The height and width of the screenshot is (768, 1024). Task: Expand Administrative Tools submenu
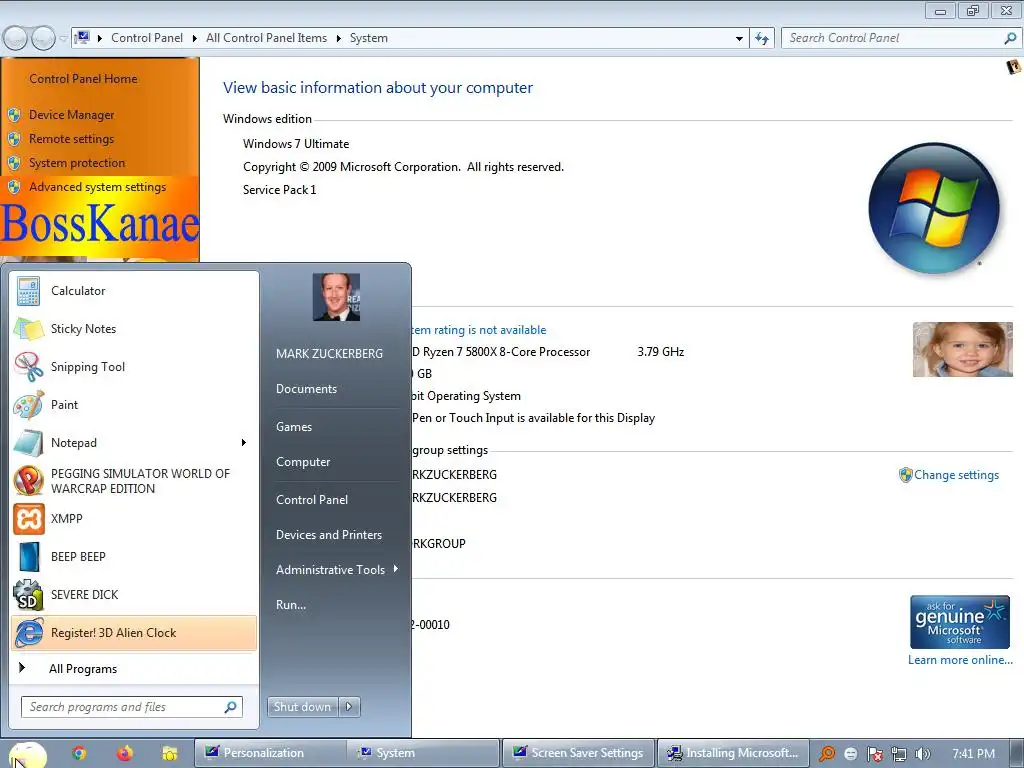(396, 569)
